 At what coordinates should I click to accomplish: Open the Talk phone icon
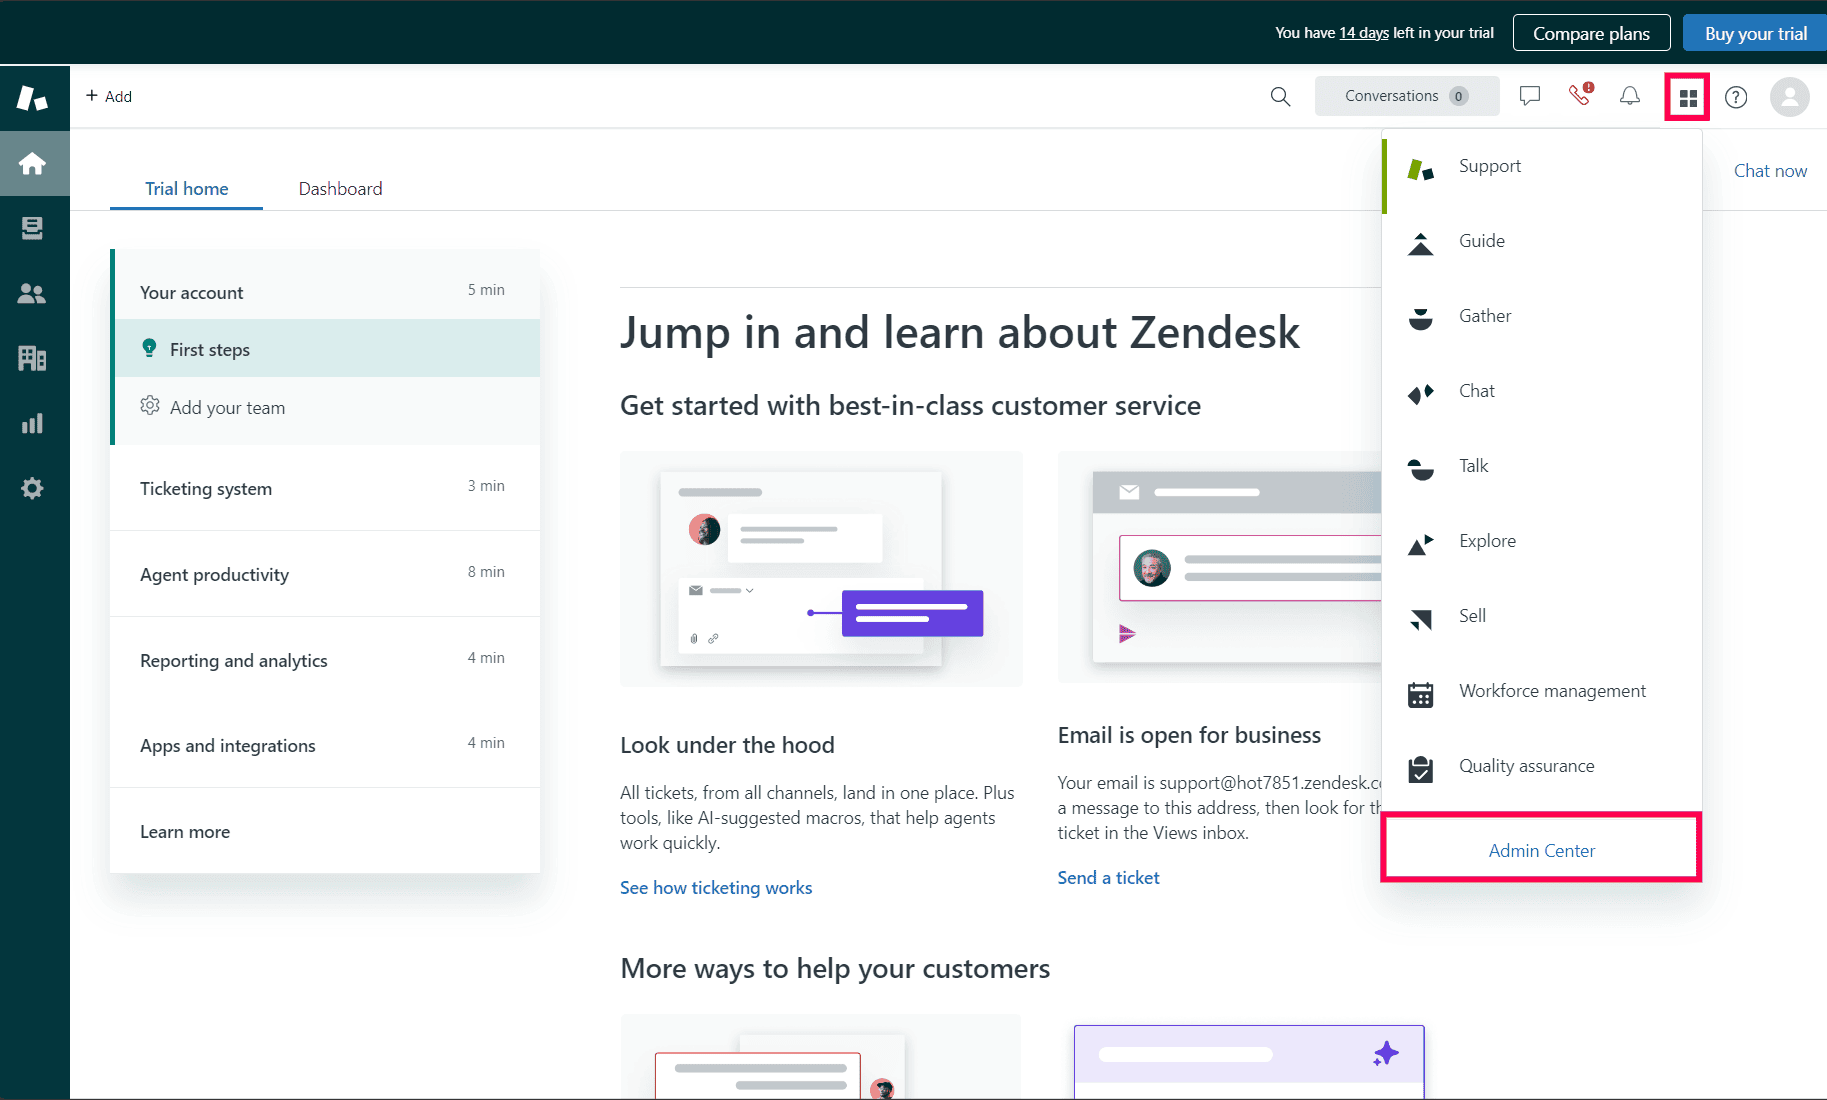pos(1580,95)
